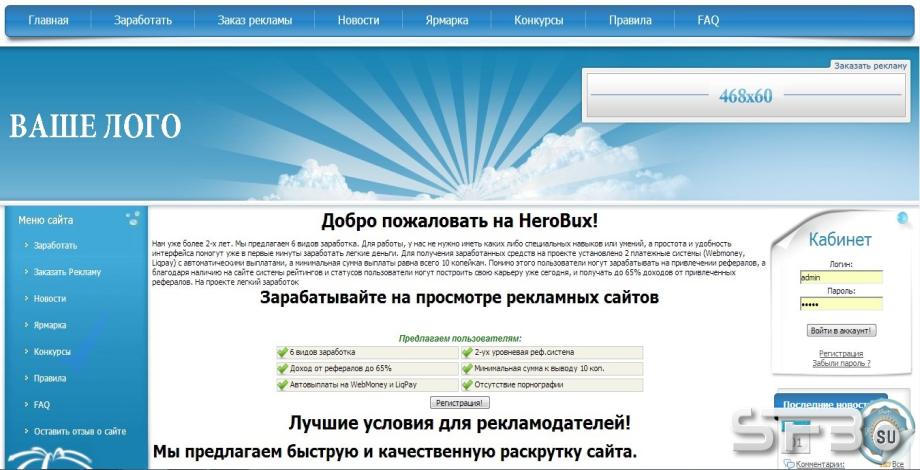This screenshot has width=920, height=470.
Task: Click the Лучшие условия для рекламодателей heading
Action: (460, 423)
